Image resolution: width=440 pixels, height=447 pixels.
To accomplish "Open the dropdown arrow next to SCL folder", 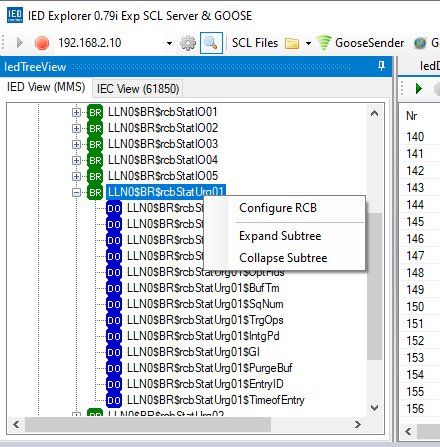I will point(308,43).
